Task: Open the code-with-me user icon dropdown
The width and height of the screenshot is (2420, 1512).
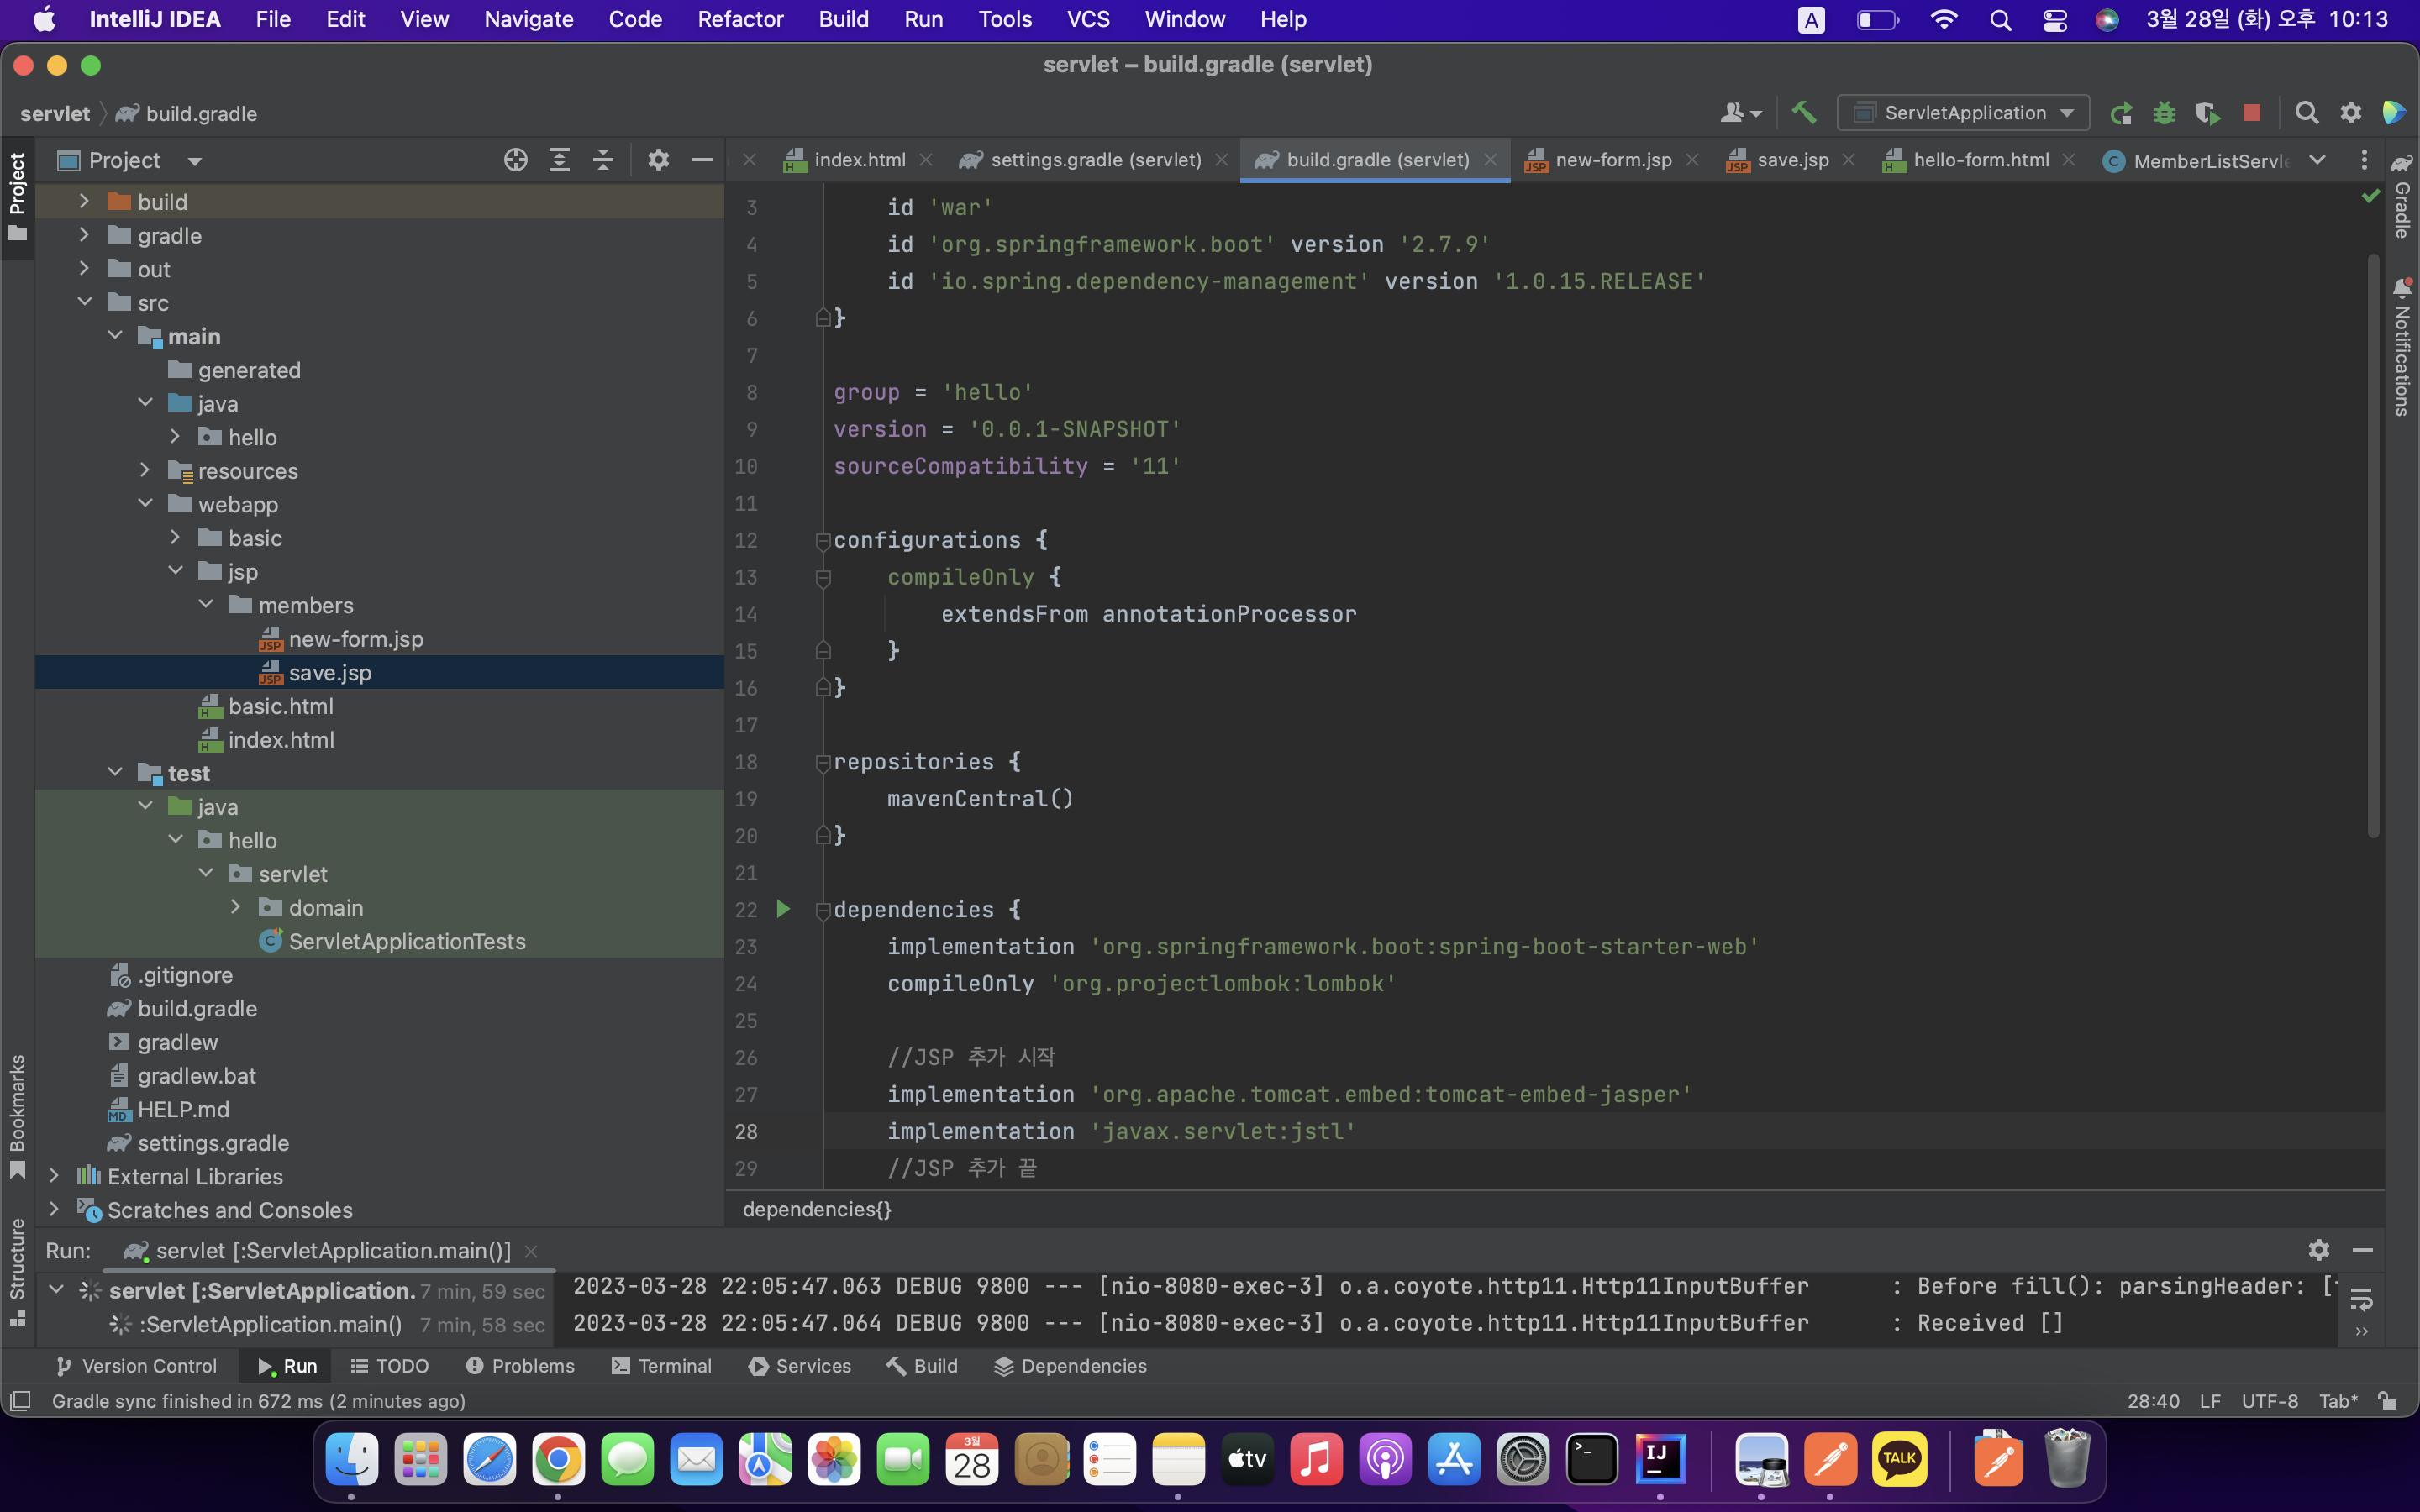Action: click(x=1741, y=113)
